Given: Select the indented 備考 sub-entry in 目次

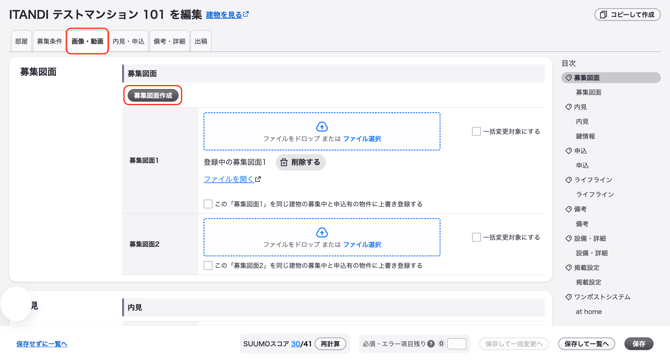Looking at the screenshot, I should (582, 224).
